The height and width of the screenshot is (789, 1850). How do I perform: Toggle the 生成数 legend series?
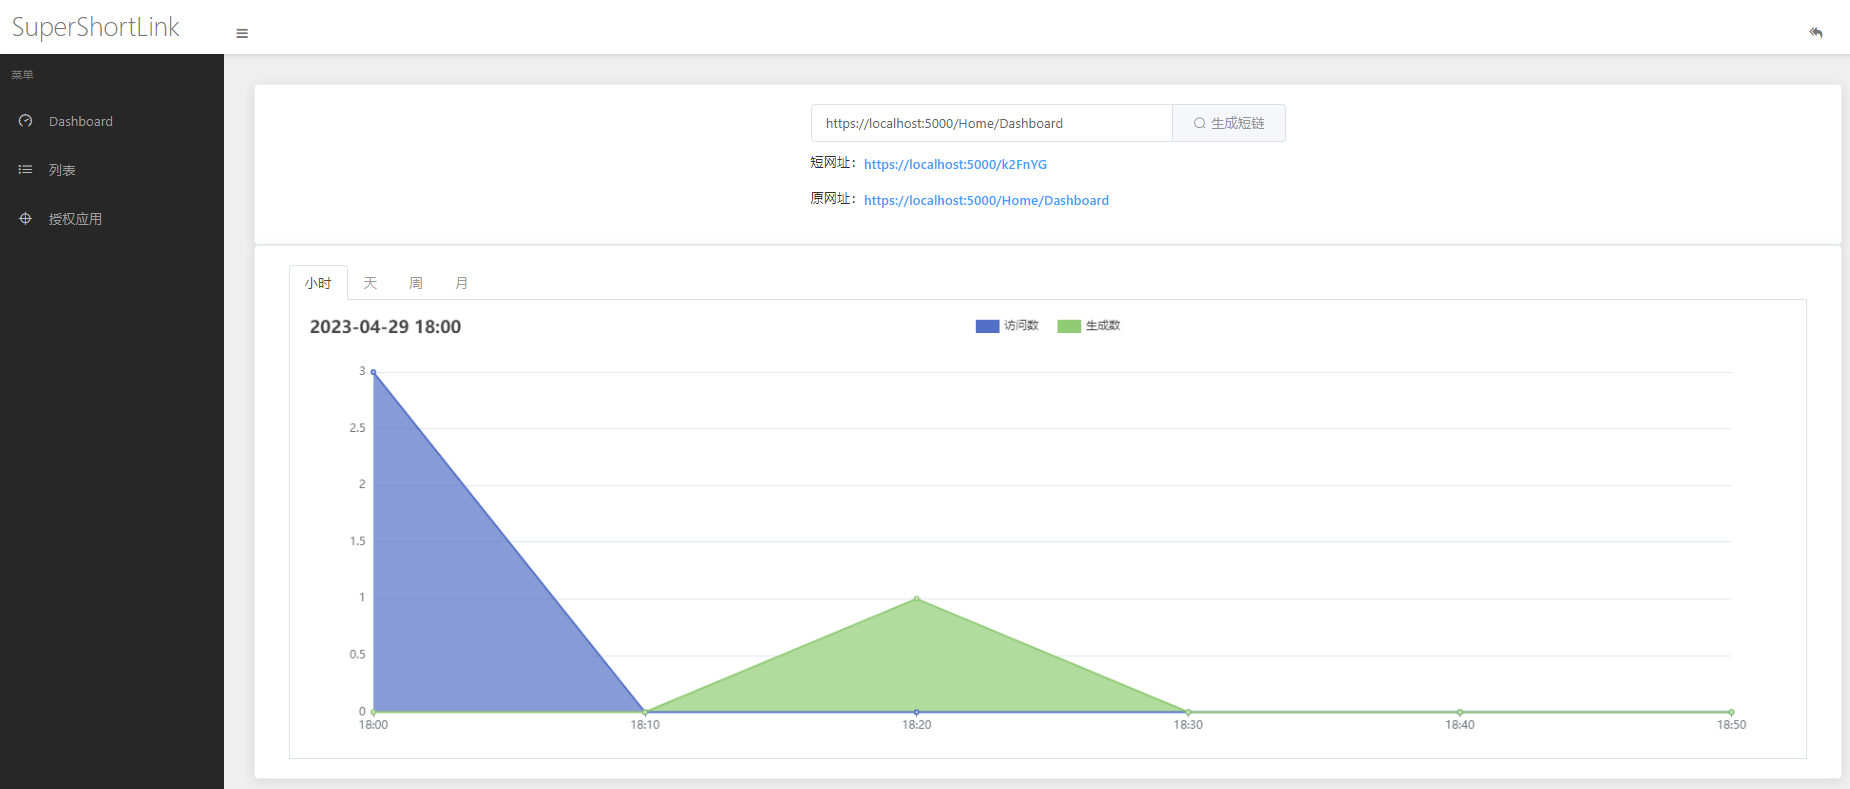coord(1089,326)
